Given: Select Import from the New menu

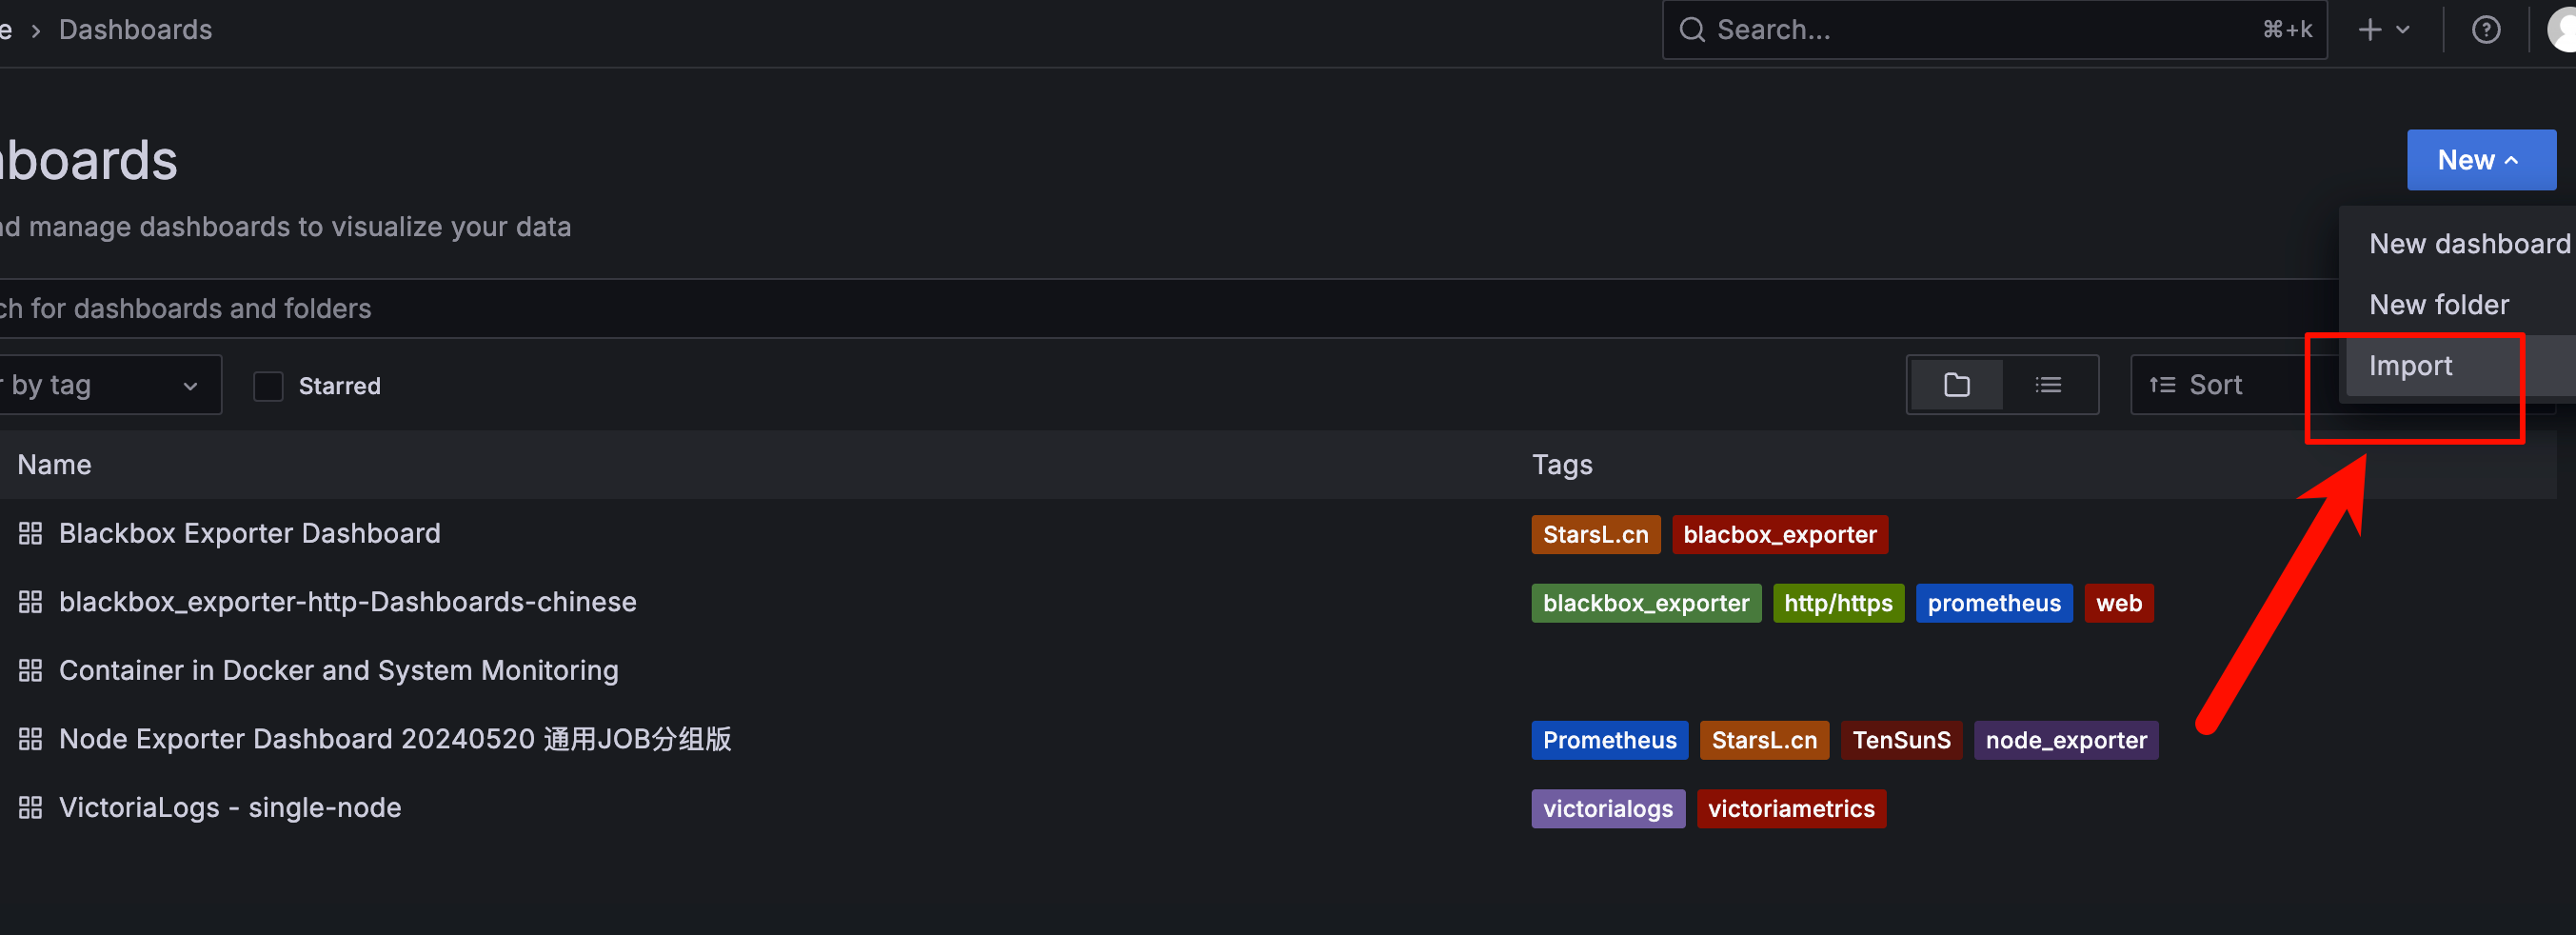Looking at the screenshot, I should click(x=2410, y=366).
